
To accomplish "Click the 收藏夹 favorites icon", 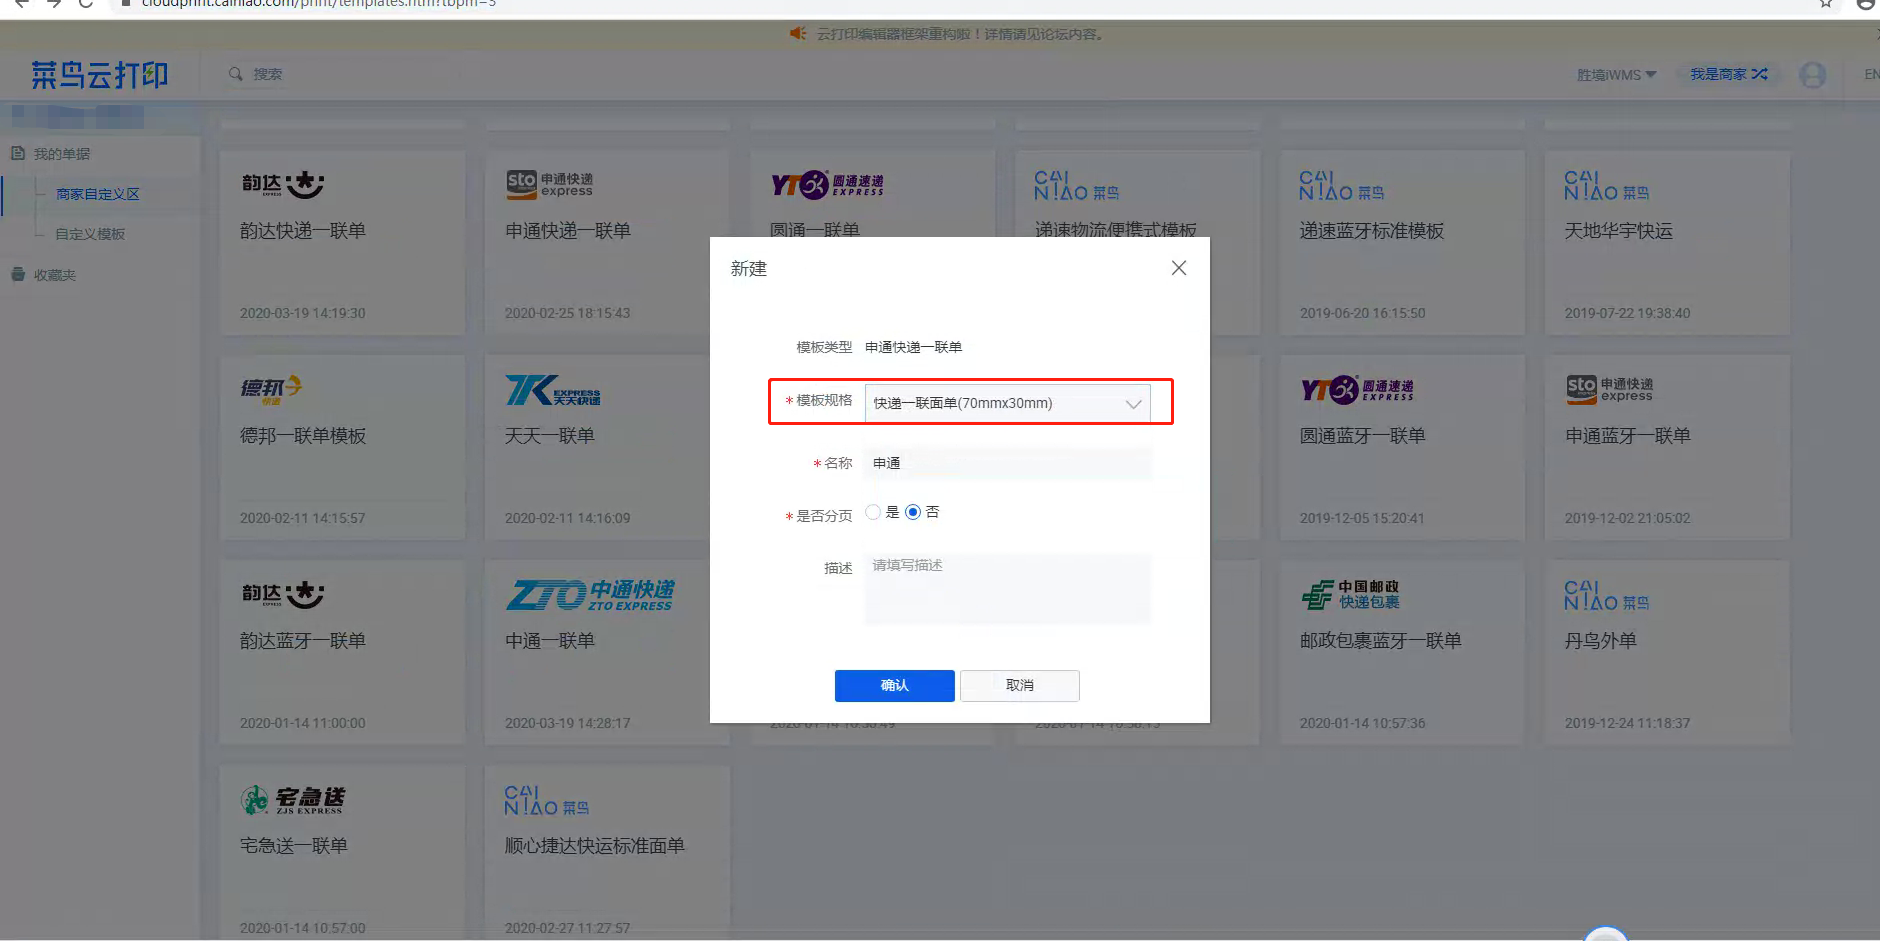I will coord(18,275).
